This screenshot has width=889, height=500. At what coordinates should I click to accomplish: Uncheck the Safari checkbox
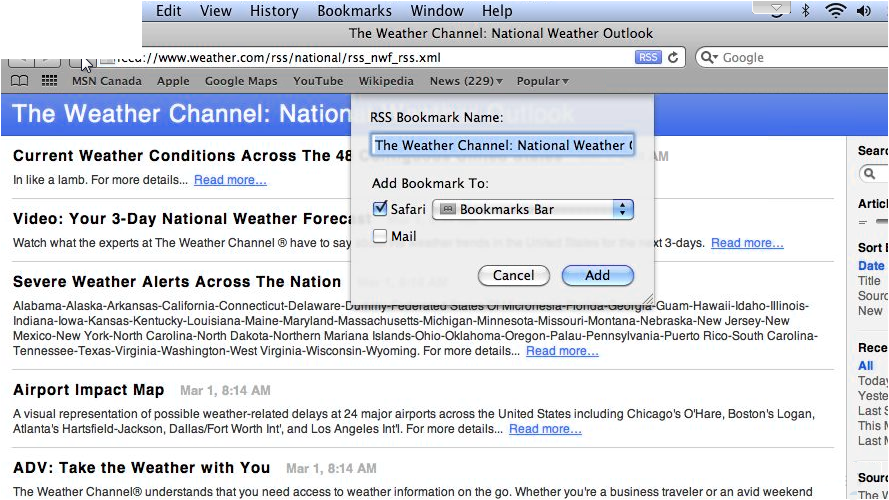pos(380,208)
